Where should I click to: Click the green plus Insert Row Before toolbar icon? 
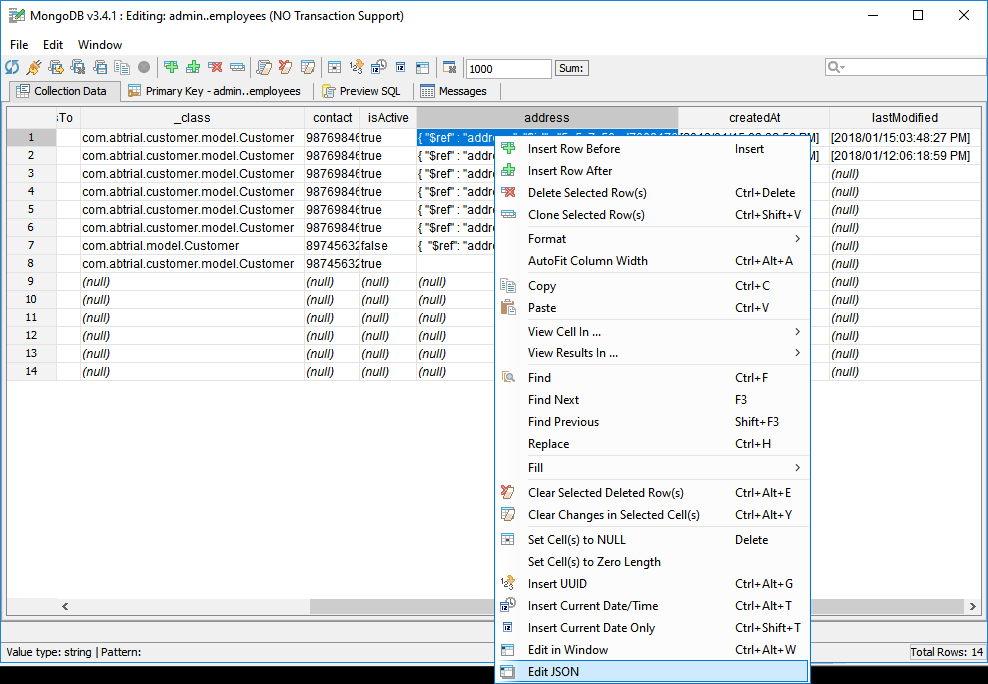[171, 67]
